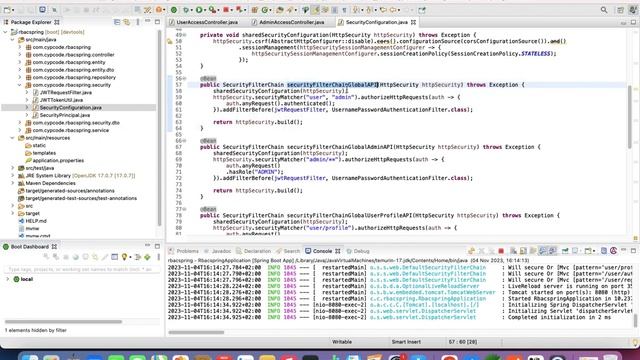Click the green diamond Boot Dashboard icon
Viewport: 640px width, 360px height.
147,257
